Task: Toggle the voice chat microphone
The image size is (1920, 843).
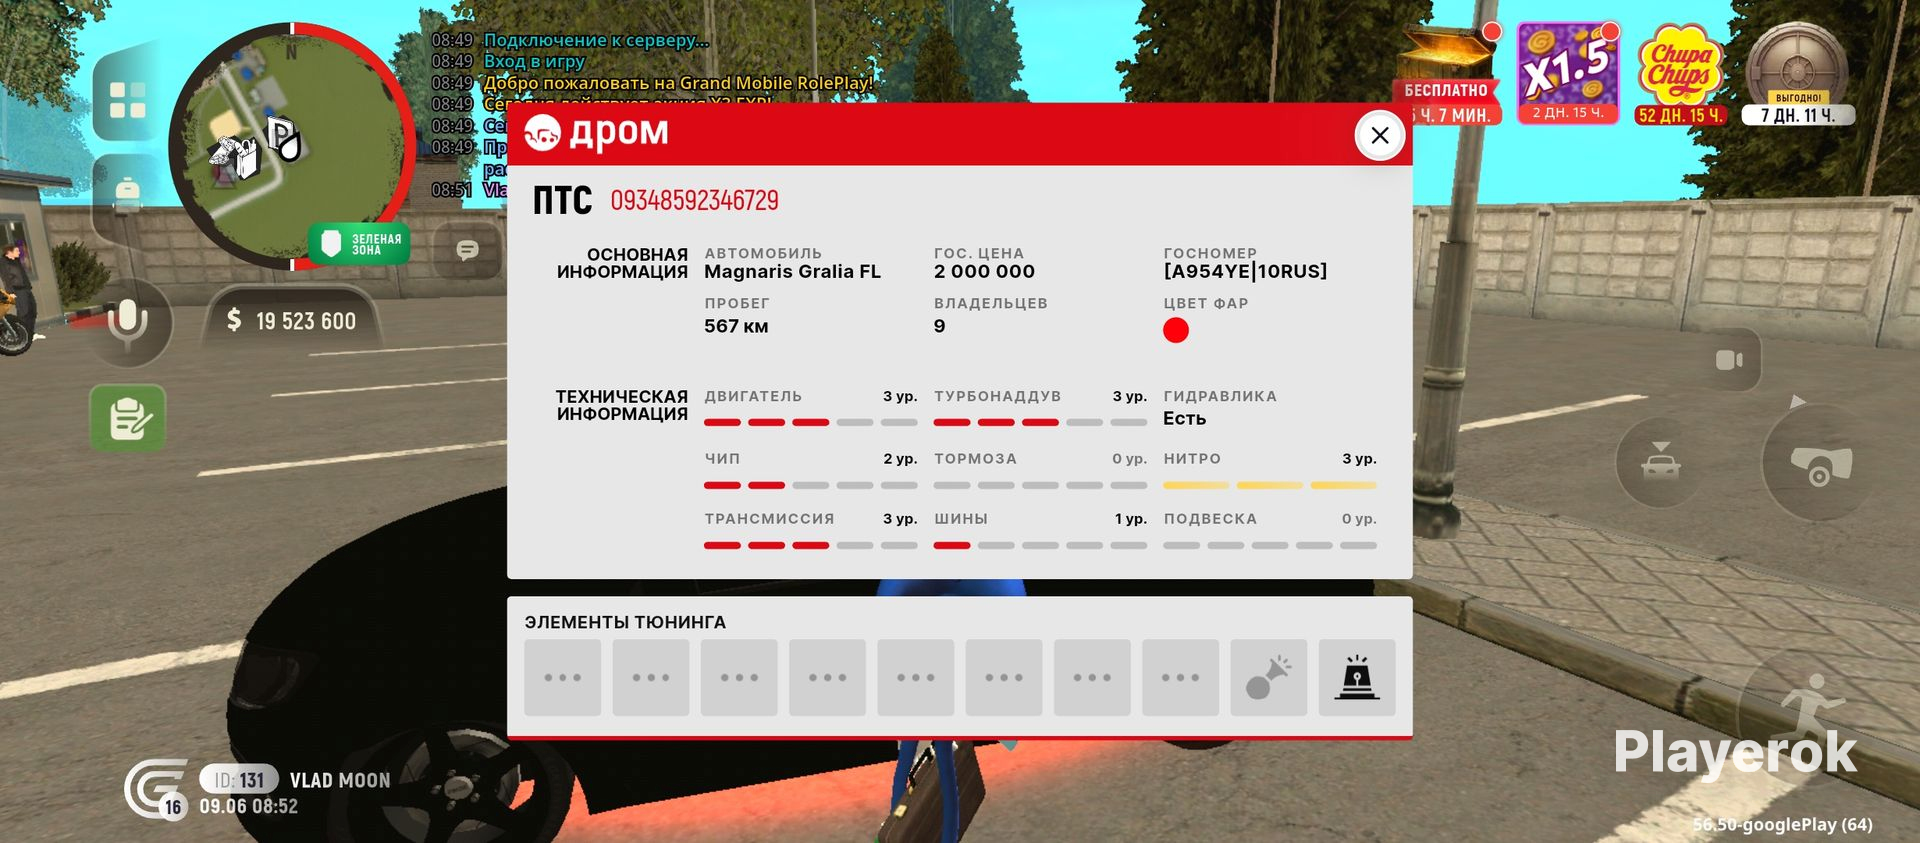Action: click(x=128, y=321)
